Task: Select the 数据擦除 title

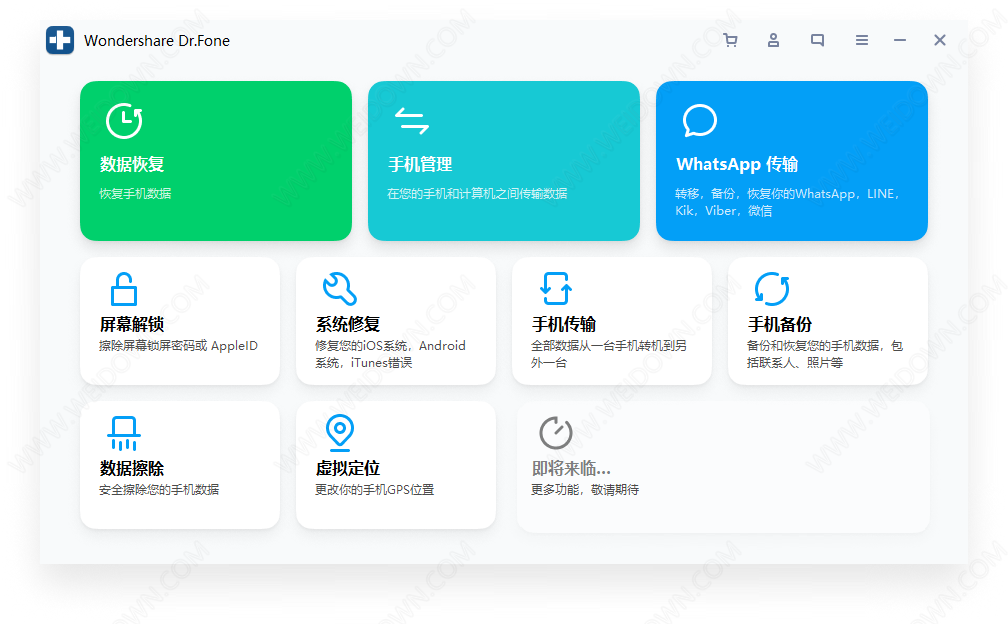Action: [x=132, y=468]
